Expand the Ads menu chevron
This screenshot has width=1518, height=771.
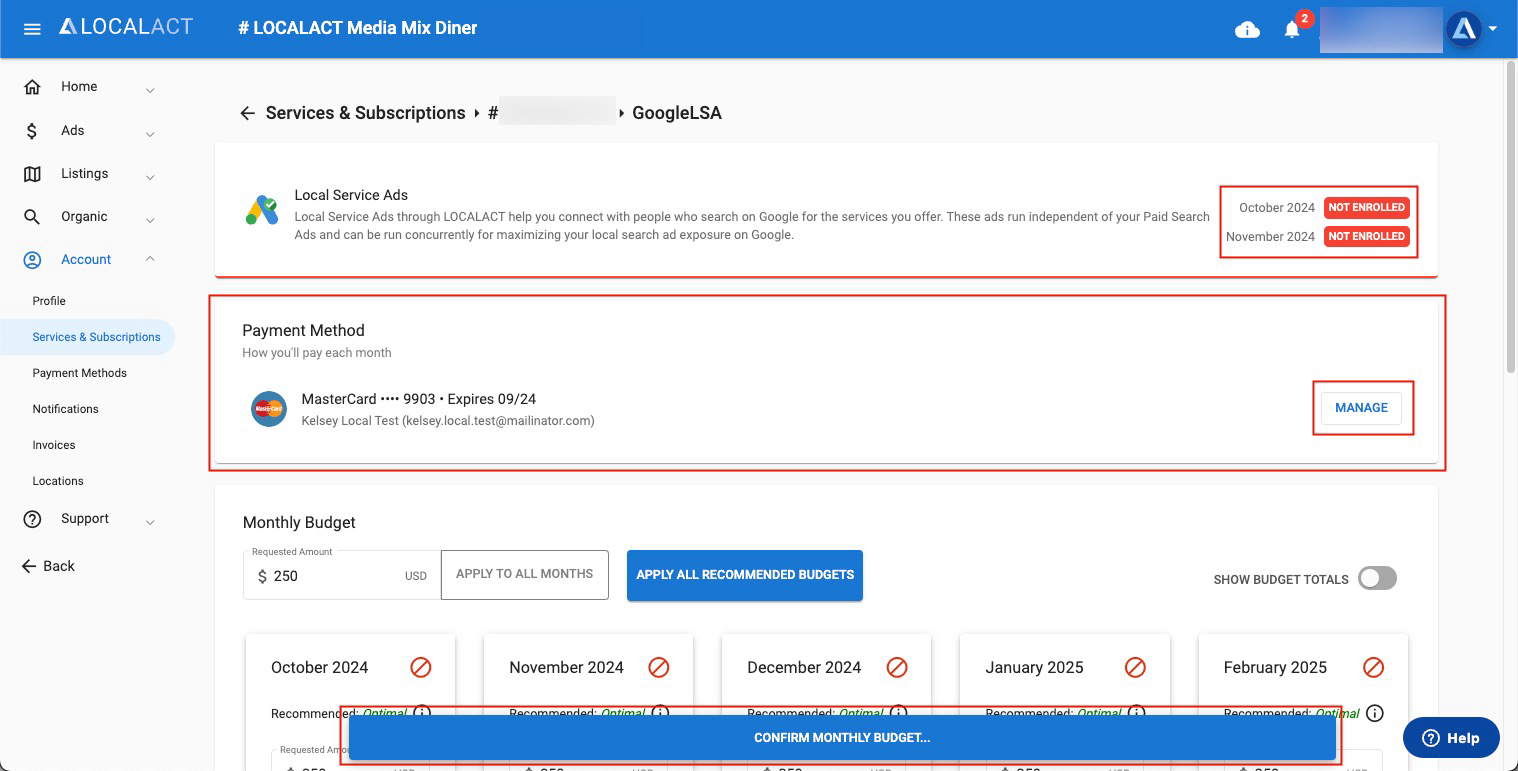coord(150,134)
